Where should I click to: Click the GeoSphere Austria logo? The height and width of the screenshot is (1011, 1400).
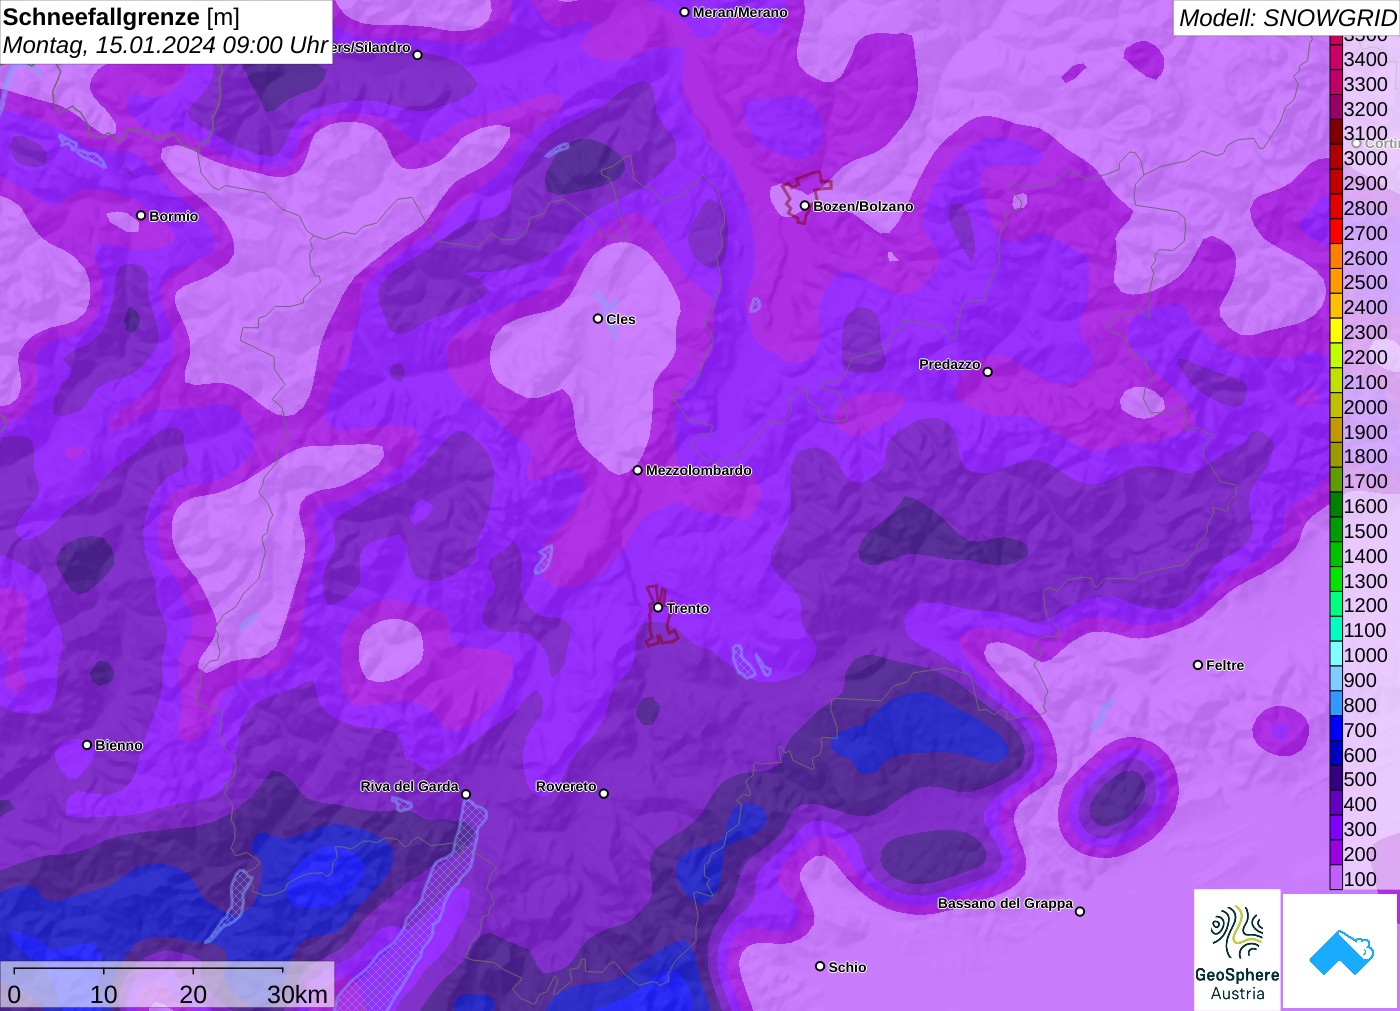(1237, 950)
